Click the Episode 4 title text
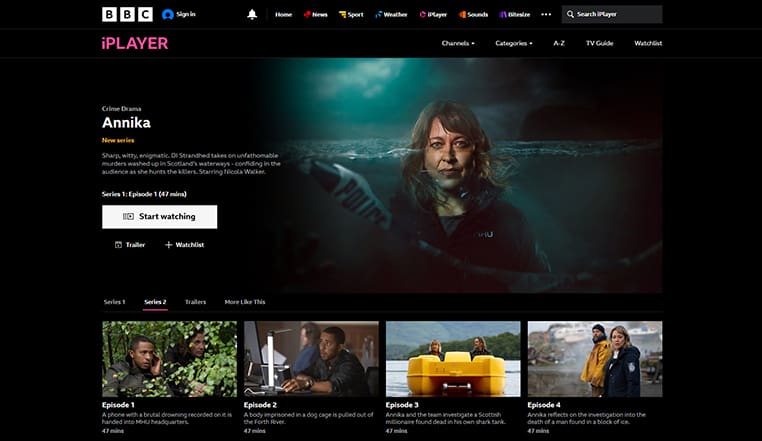The image size is (762, 441). tap(544, 405)
